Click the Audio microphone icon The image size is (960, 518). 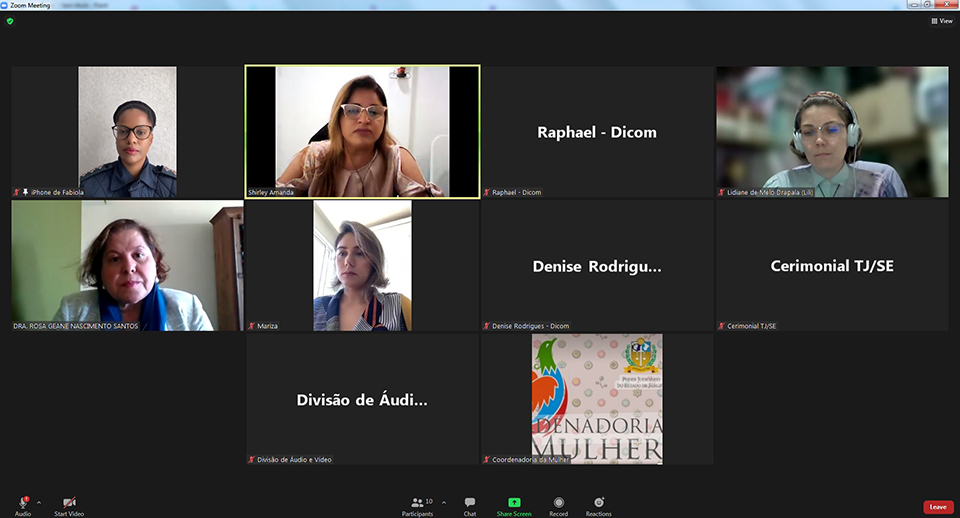click(x=22, y=502)
